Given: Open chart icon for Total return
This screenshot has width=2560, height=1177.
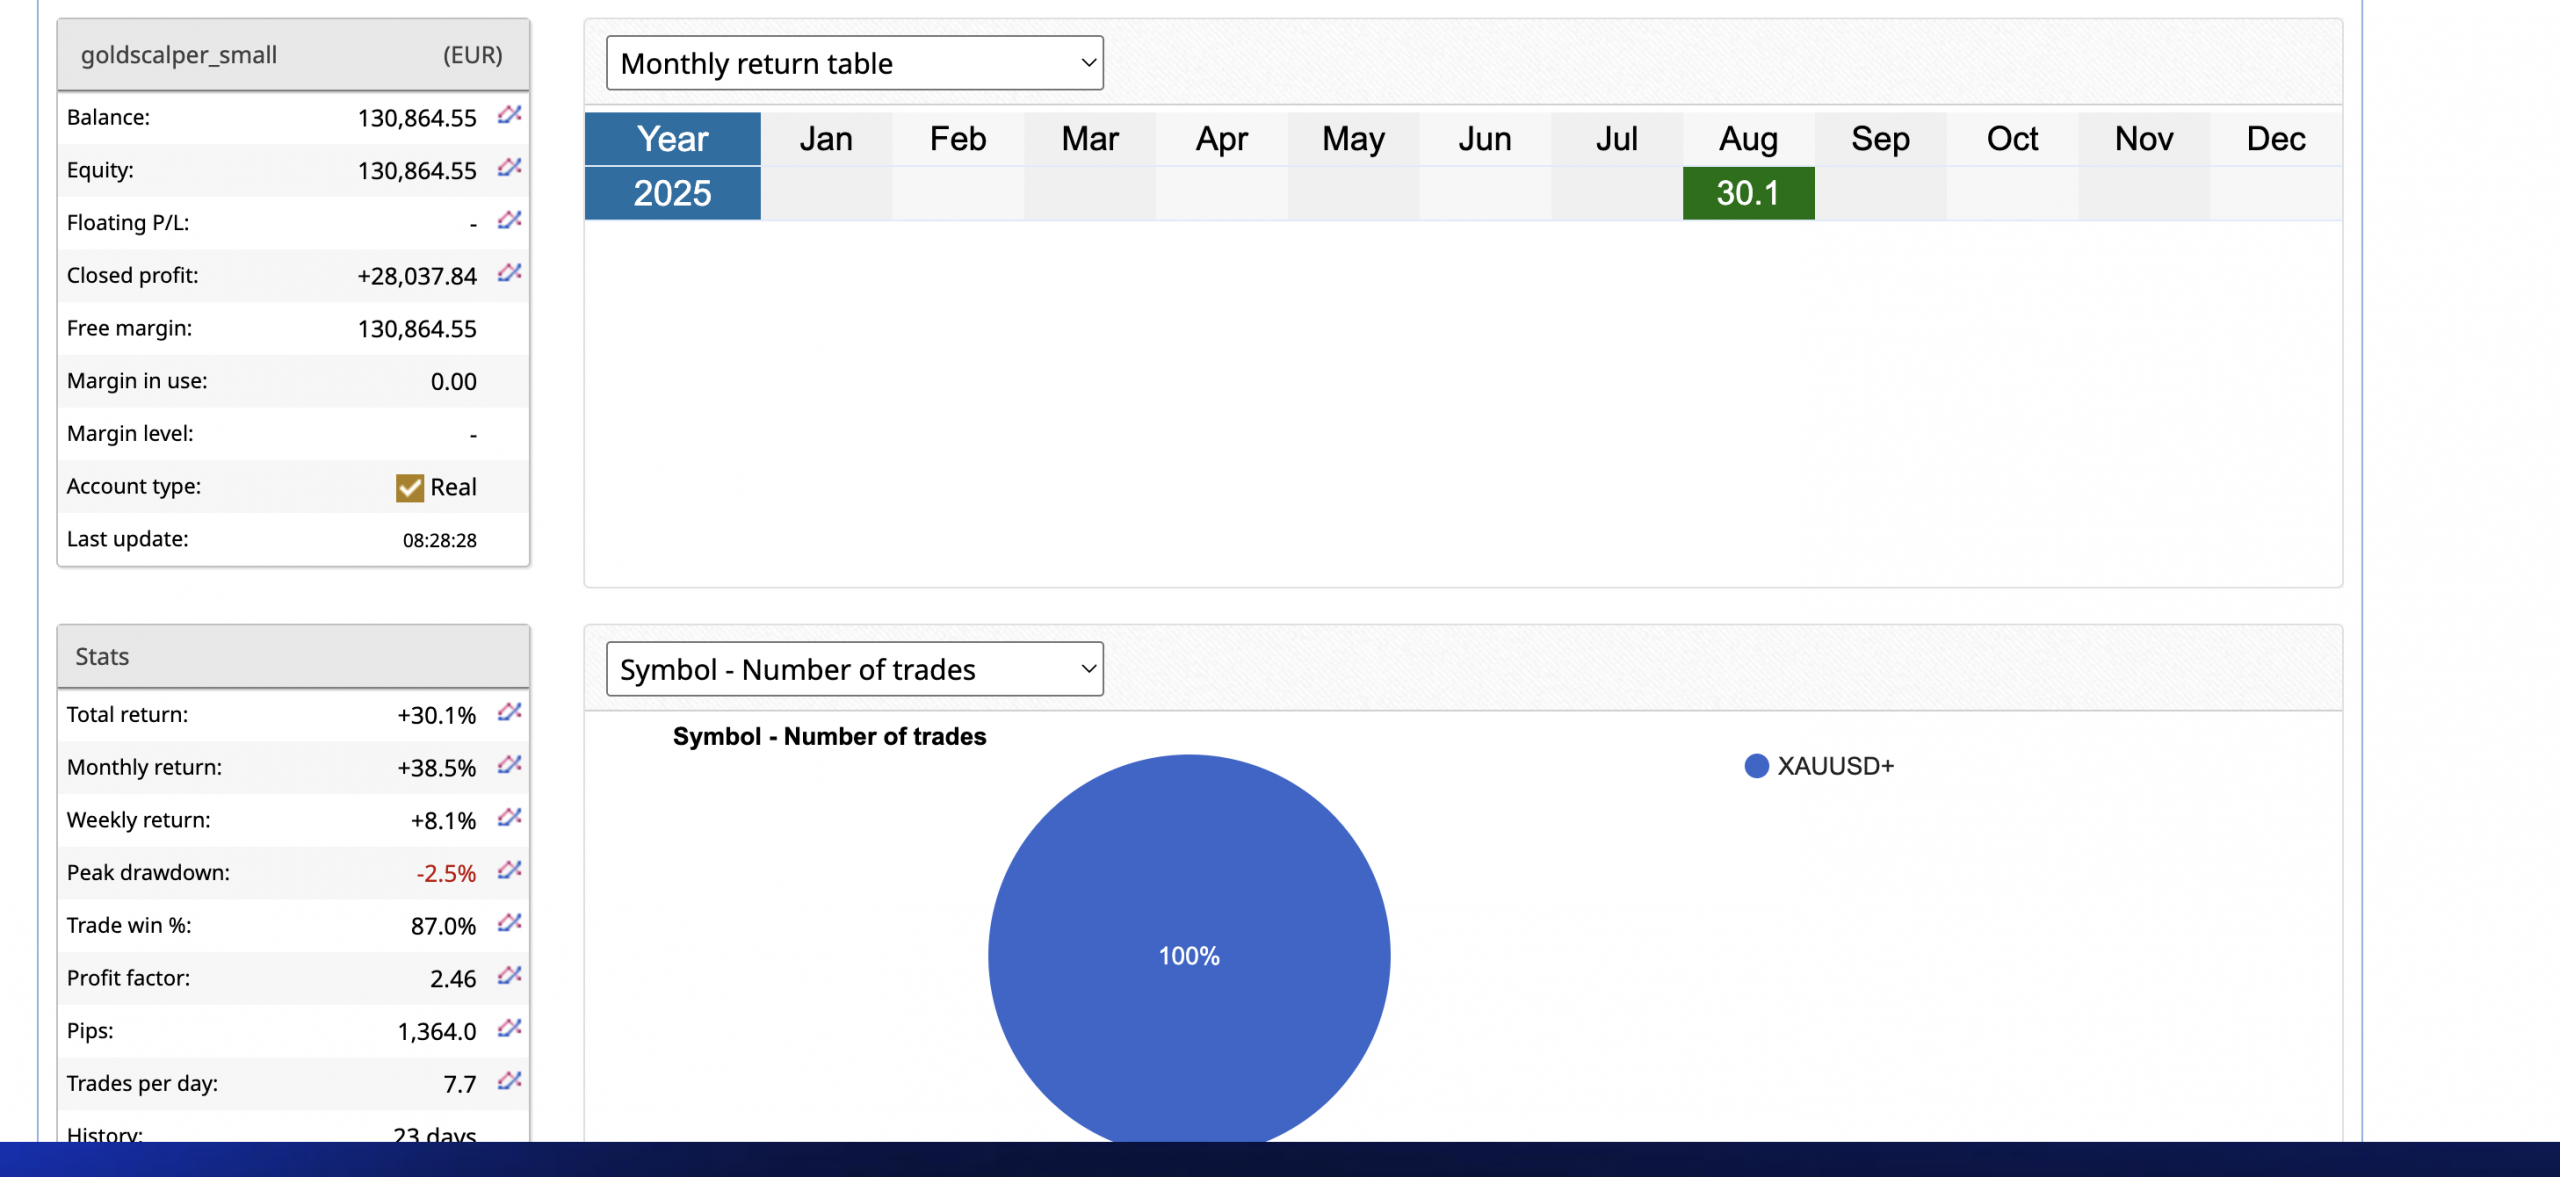Looking at the screenshot, I should coord(509,712).
